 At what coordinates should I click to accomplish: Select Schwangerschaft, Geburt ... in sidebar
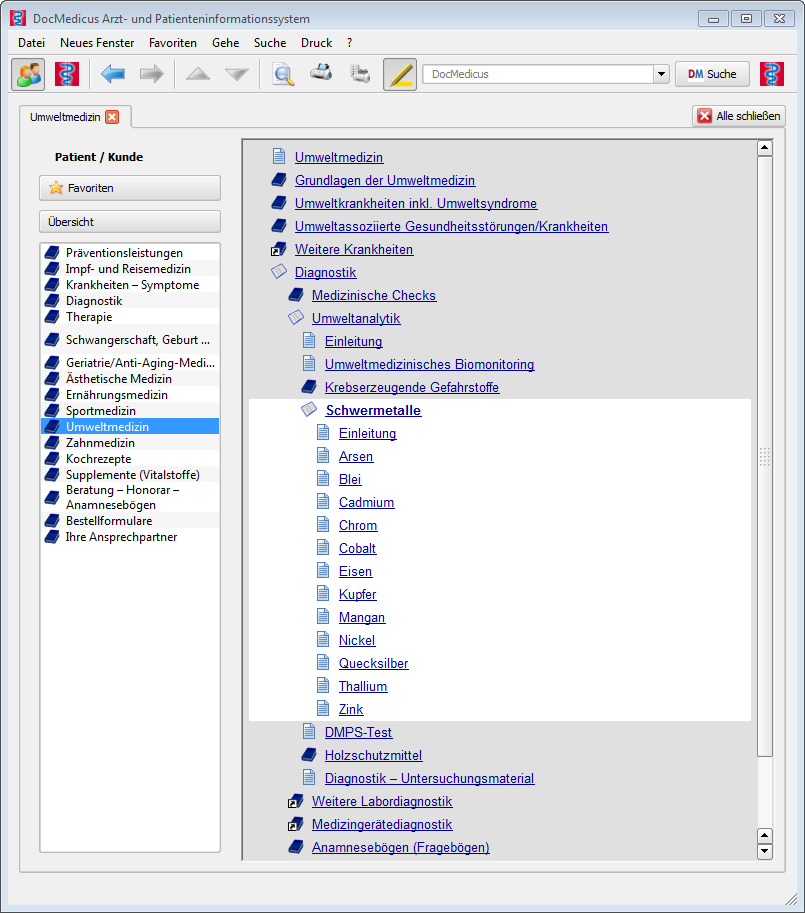[x=130, y=339]
